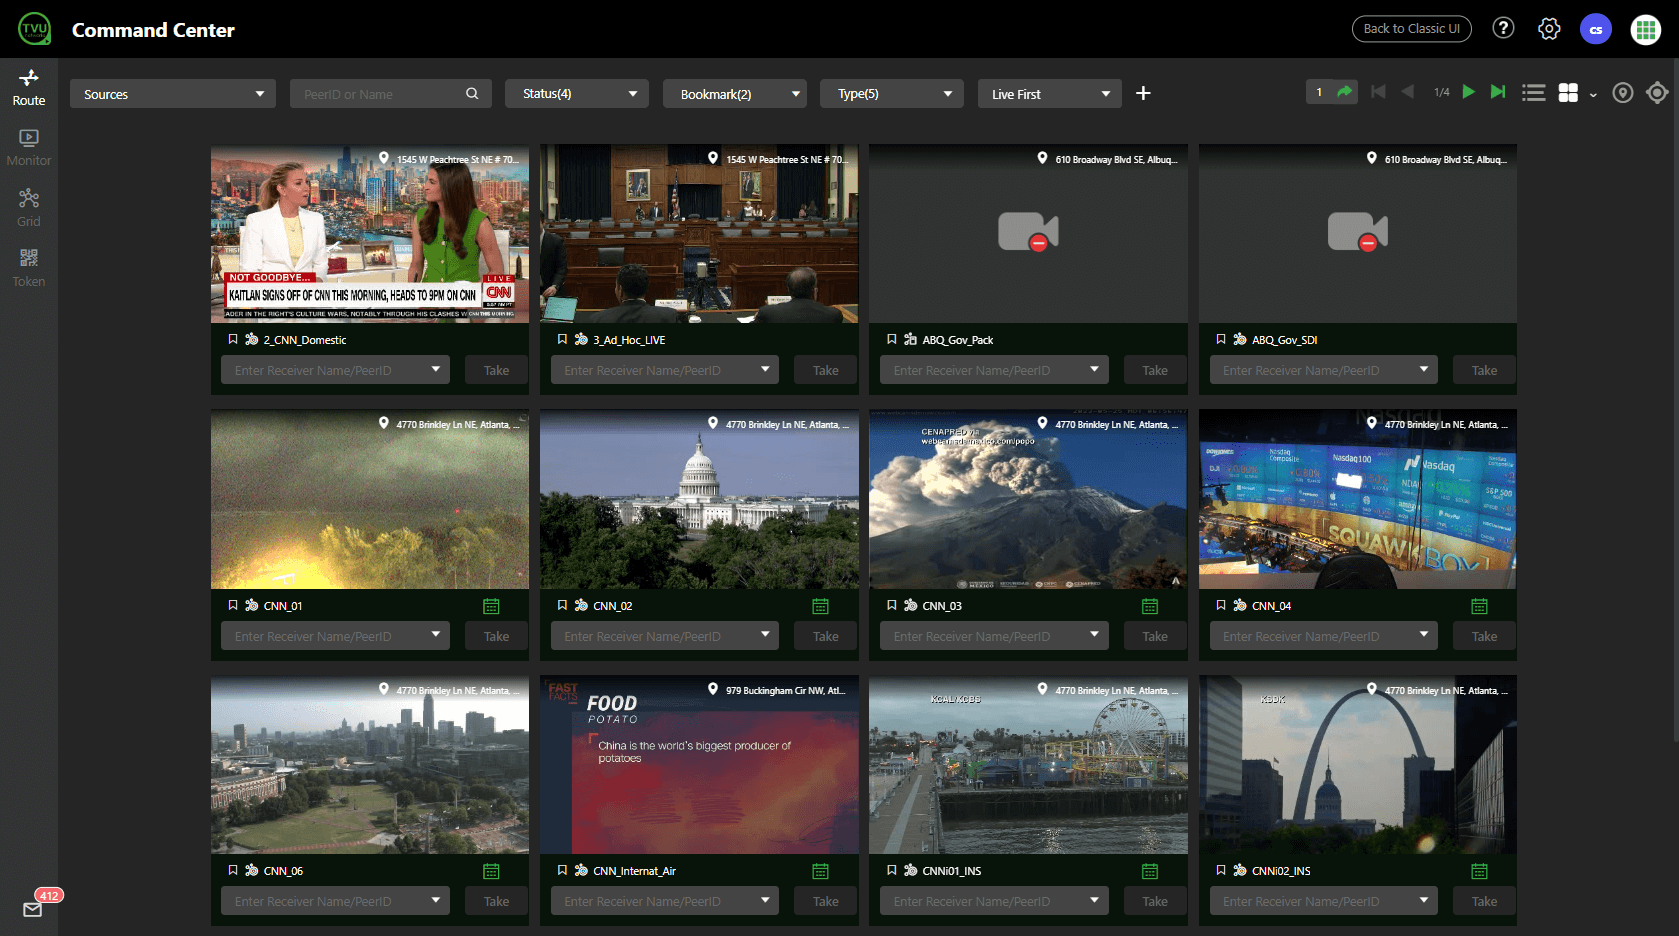This screenshot has width=1679, height=936.
Task: Add a new filter with plus icon
Action: pyautogui.click(x=1144, y=93)
